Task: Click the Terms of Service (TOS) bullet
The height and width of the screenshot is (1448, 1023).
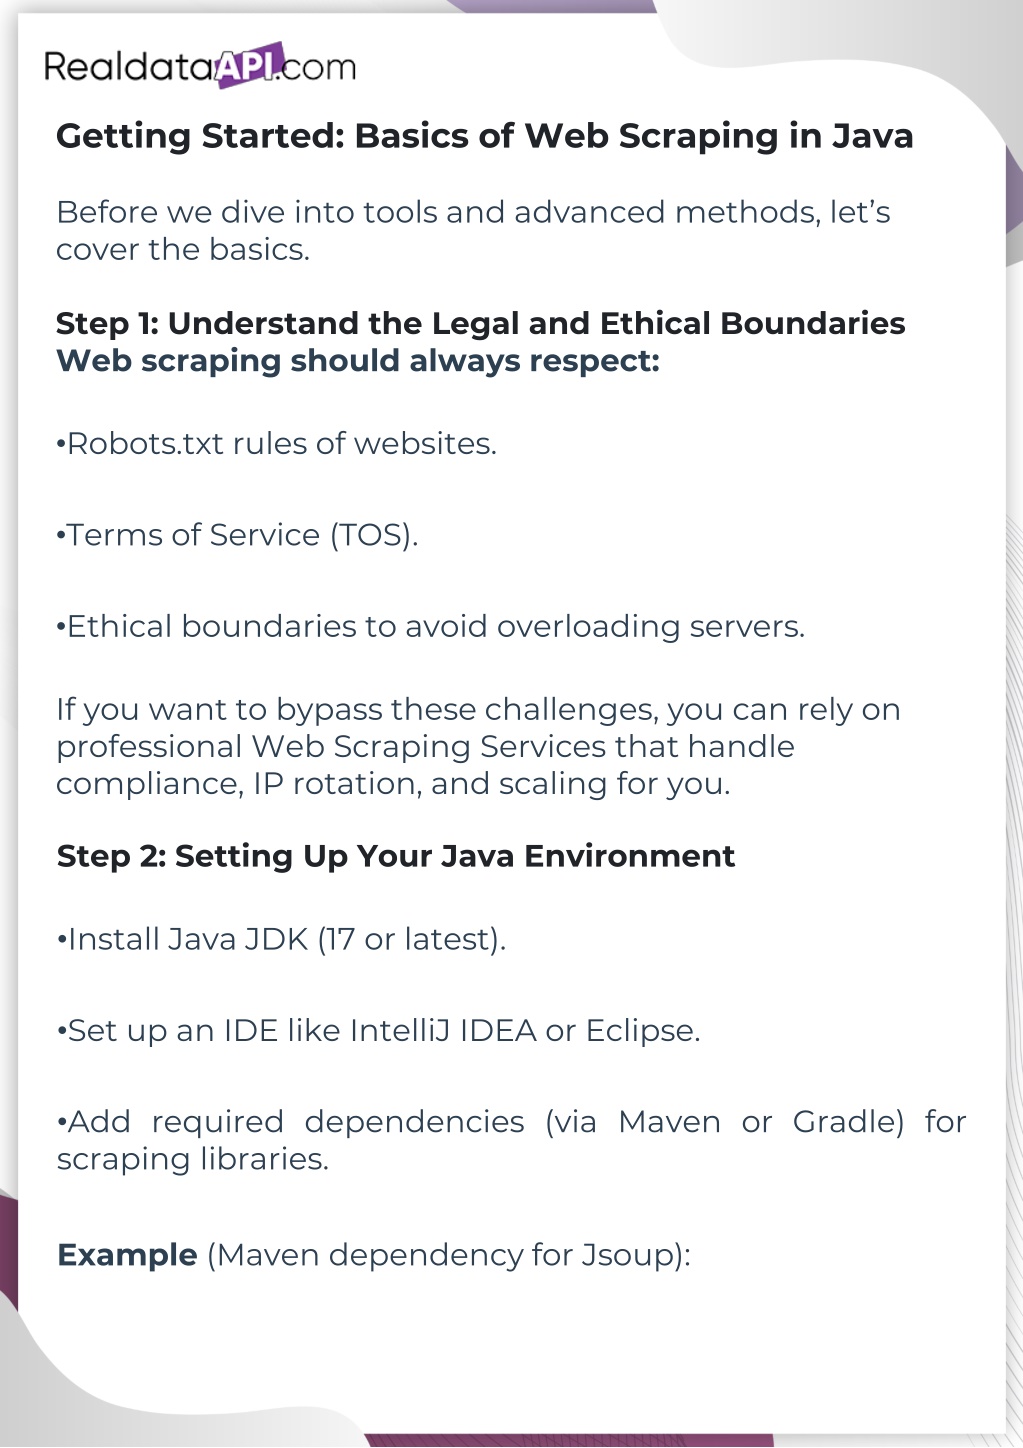Action: point(237,535)
